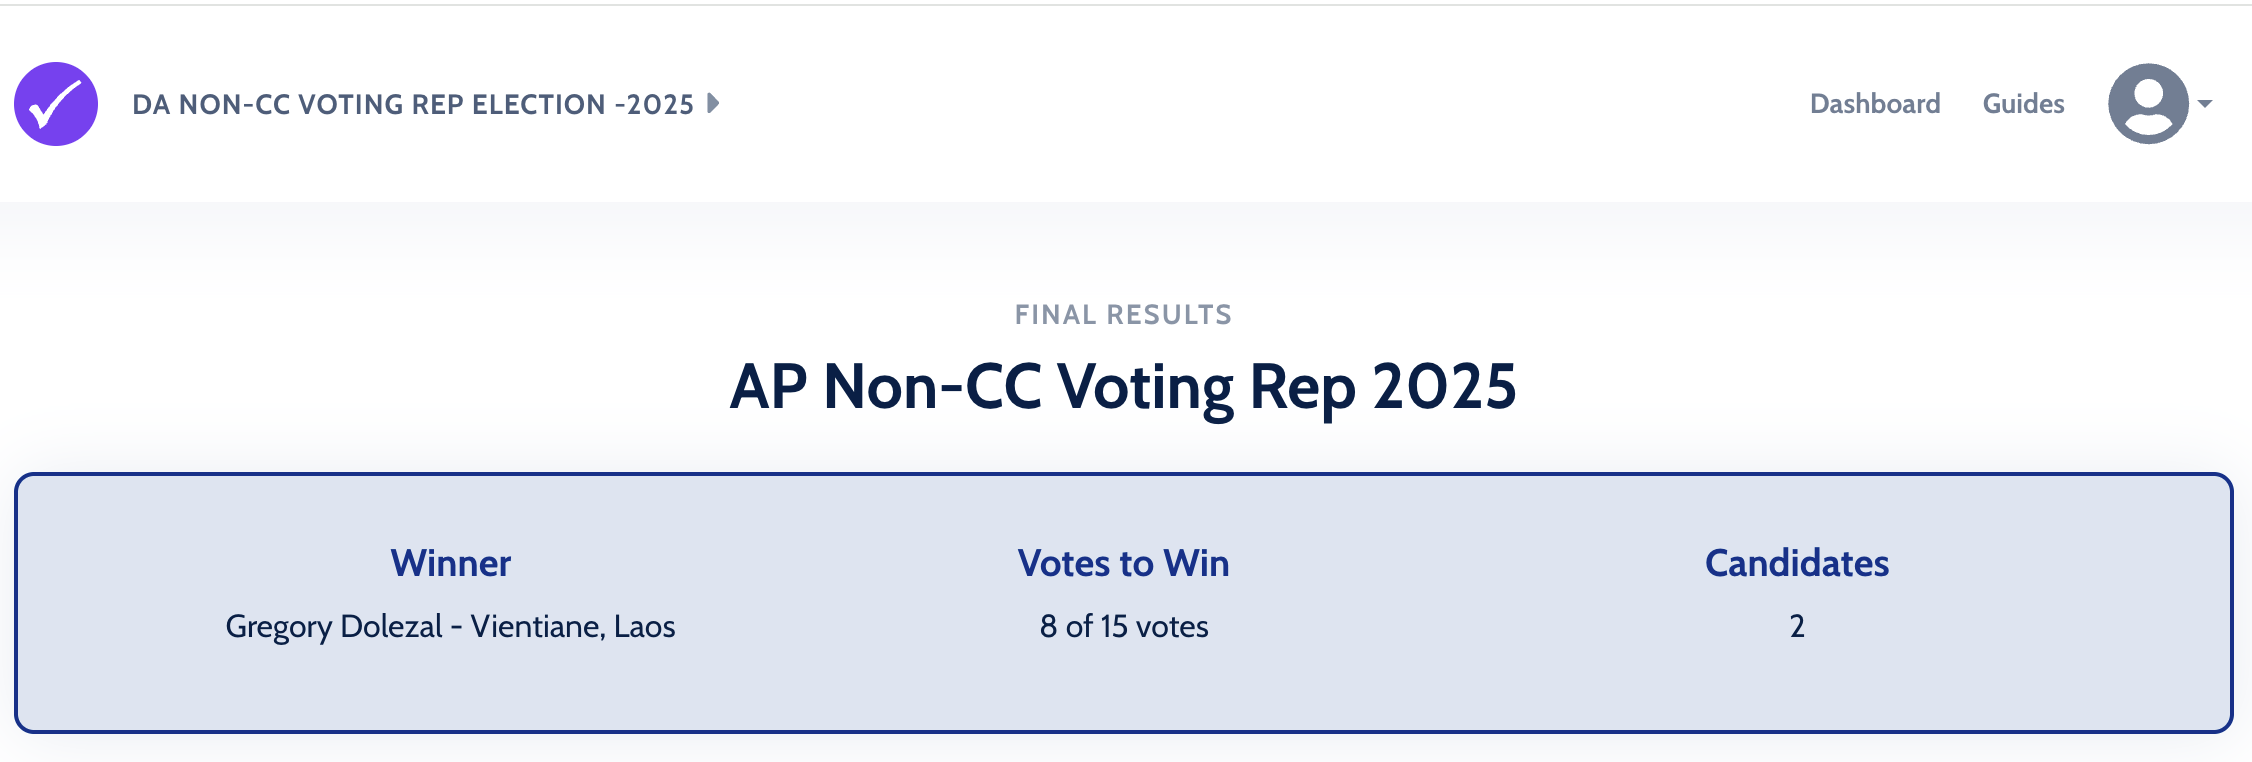Click the Winner heading
Screen dimensions: 2252x762
(451, 564)
